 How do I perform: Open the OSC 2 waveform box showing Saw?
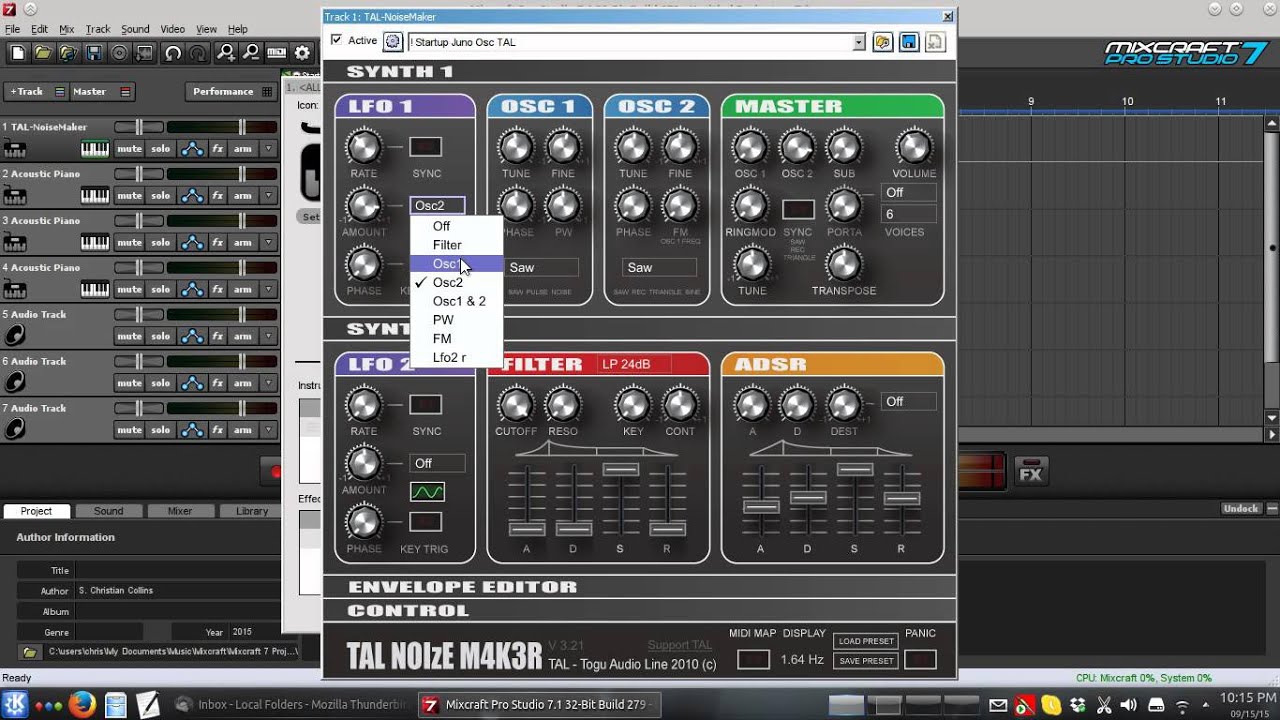pyautogui.click(x=659, y=267)
